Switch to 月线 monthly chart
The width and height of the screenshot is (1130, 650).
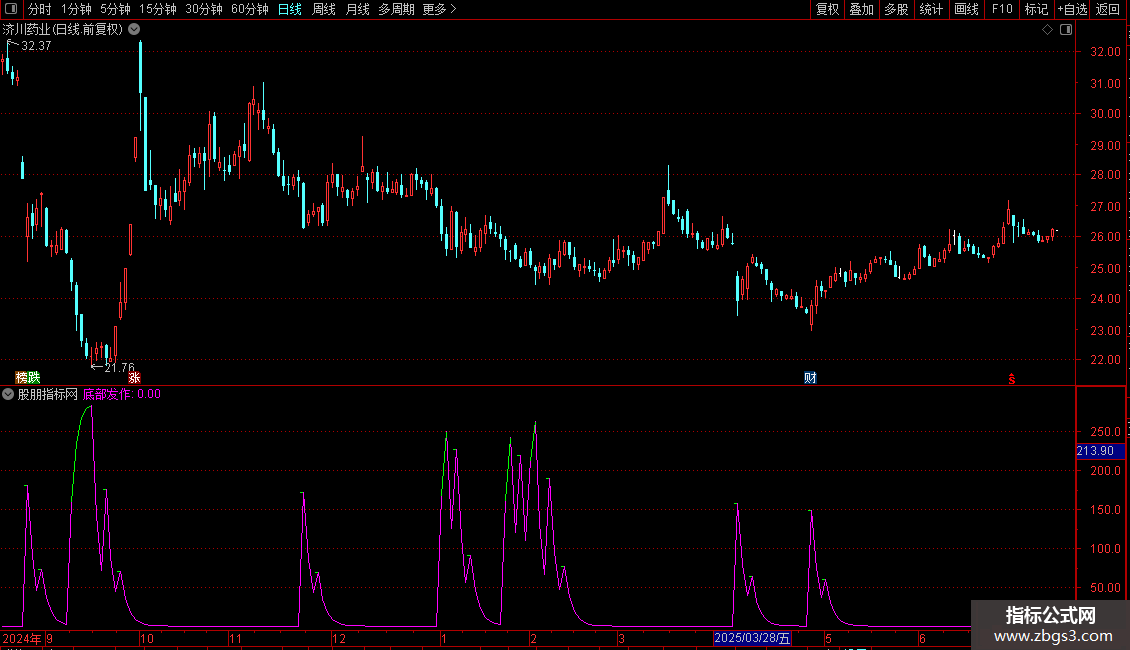[357, 9]
